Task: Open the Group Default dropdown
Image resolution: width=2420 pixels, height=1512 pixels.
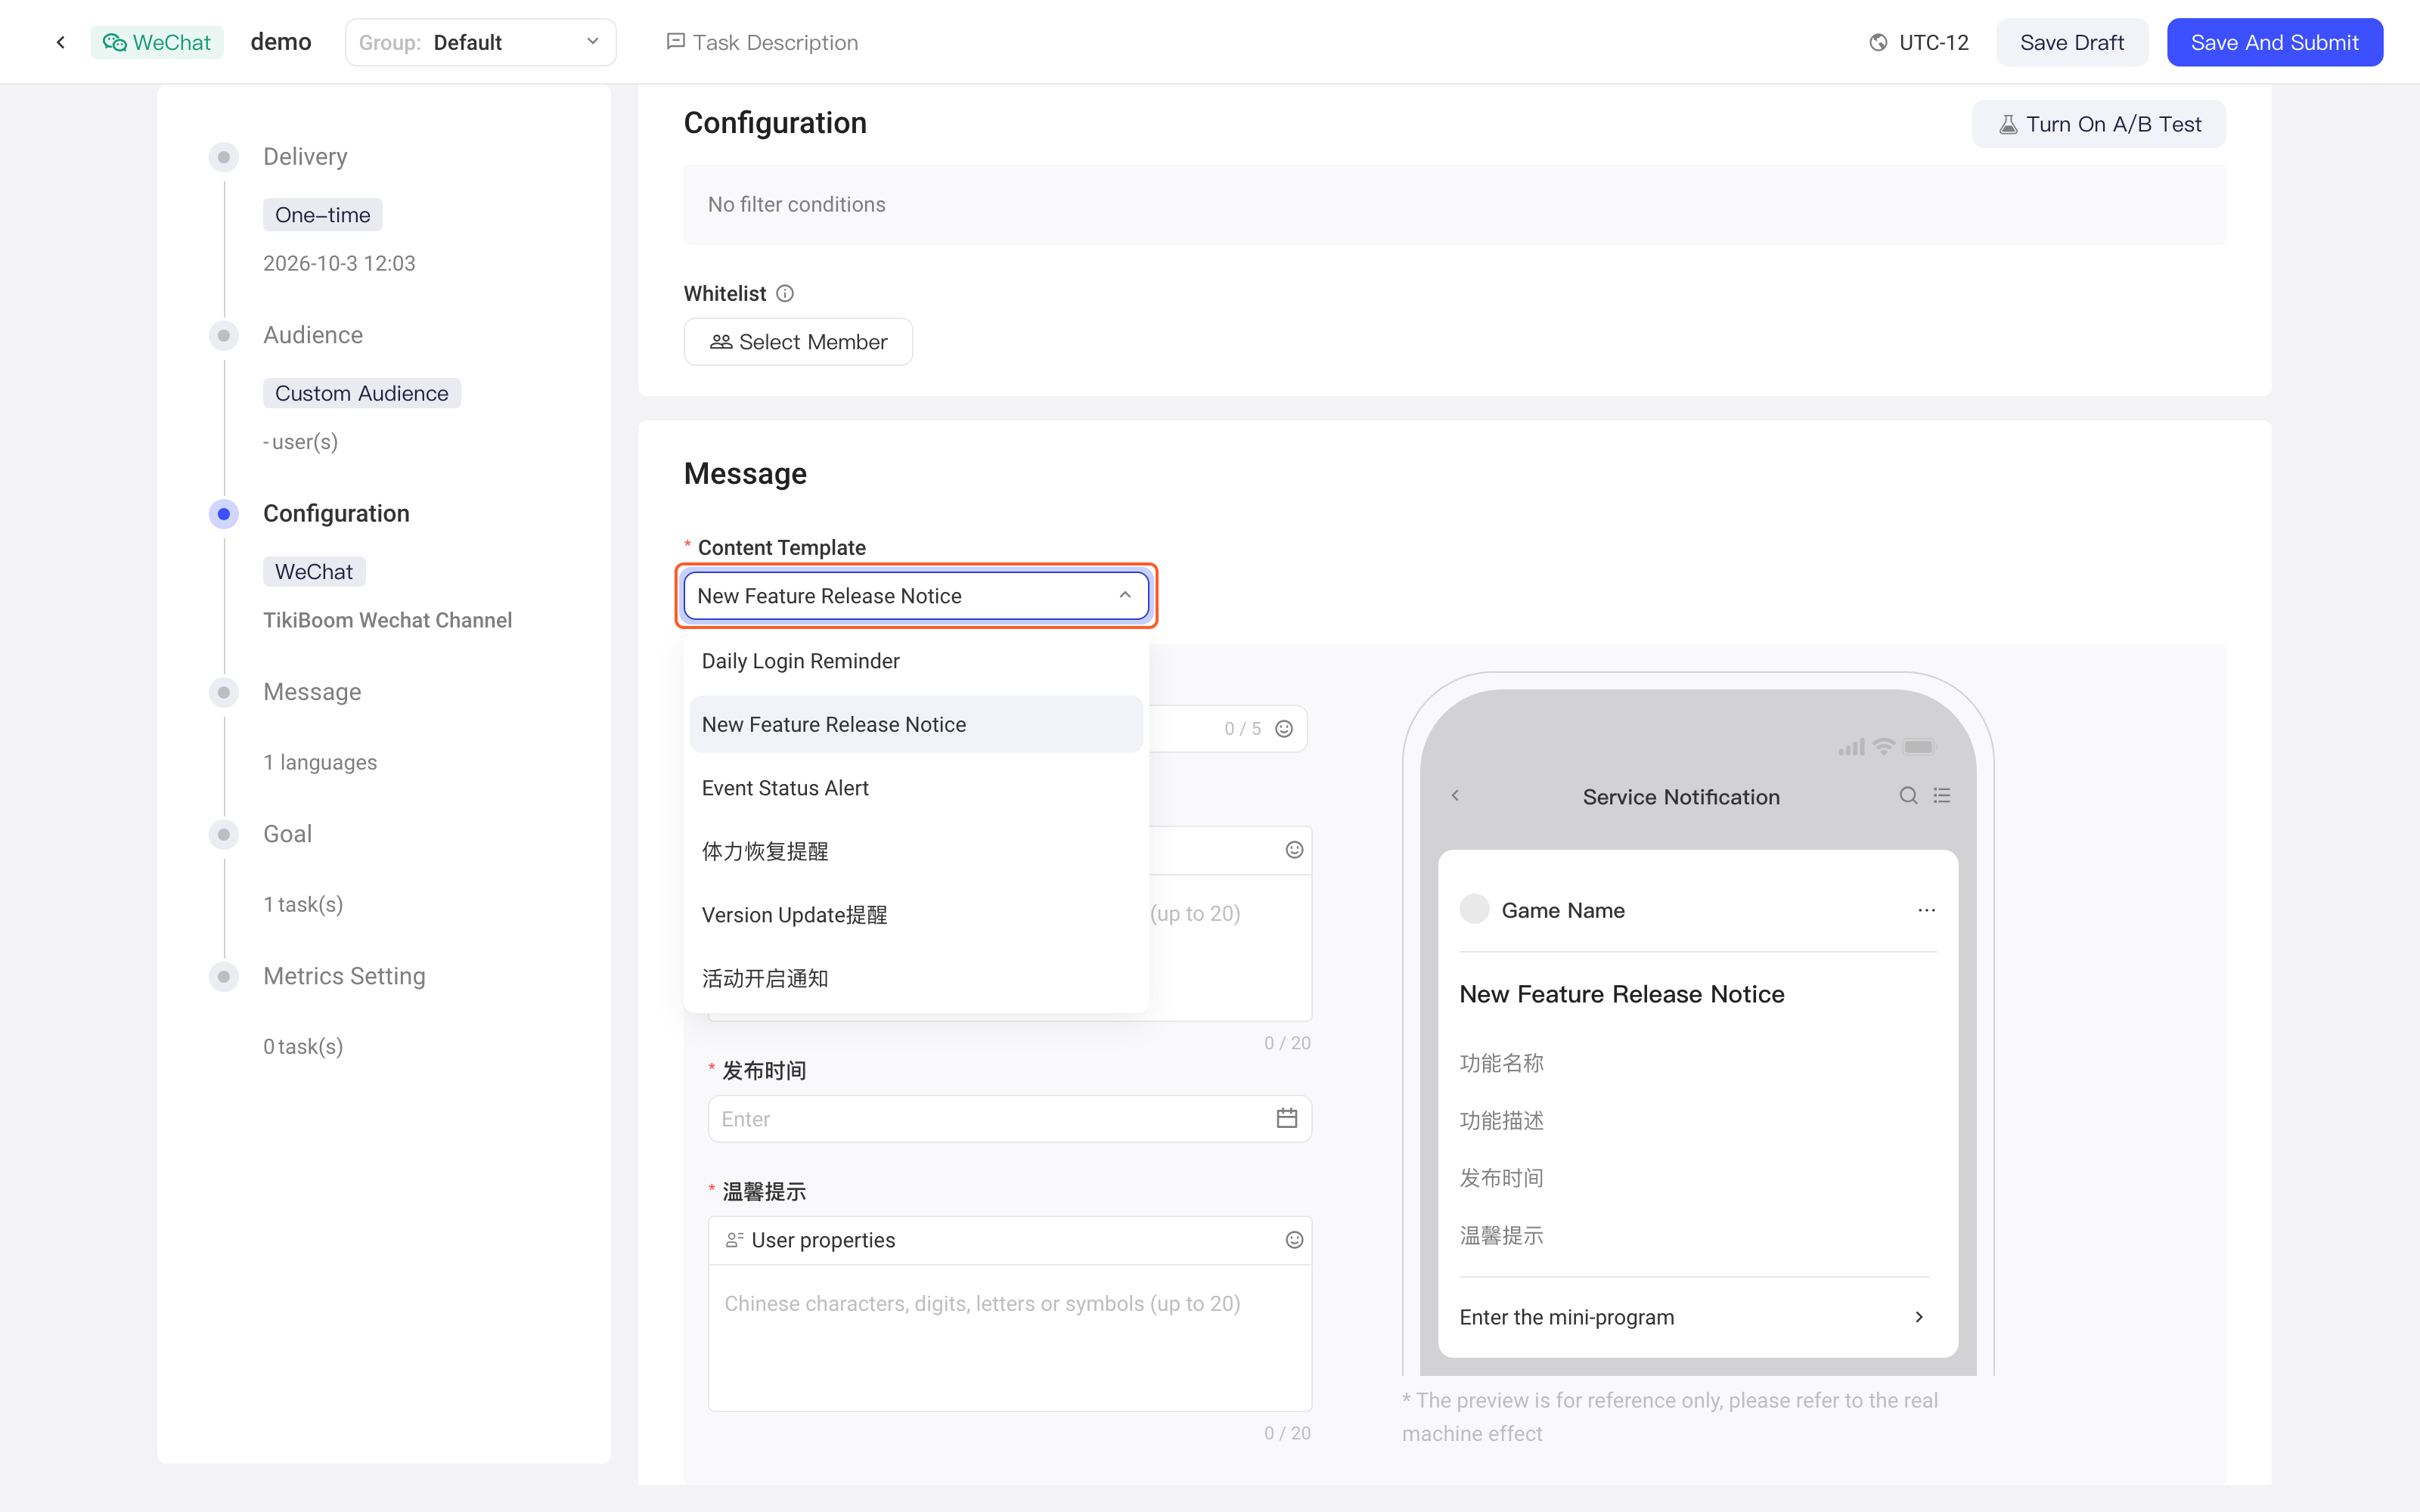Action: tap(481, 42)
